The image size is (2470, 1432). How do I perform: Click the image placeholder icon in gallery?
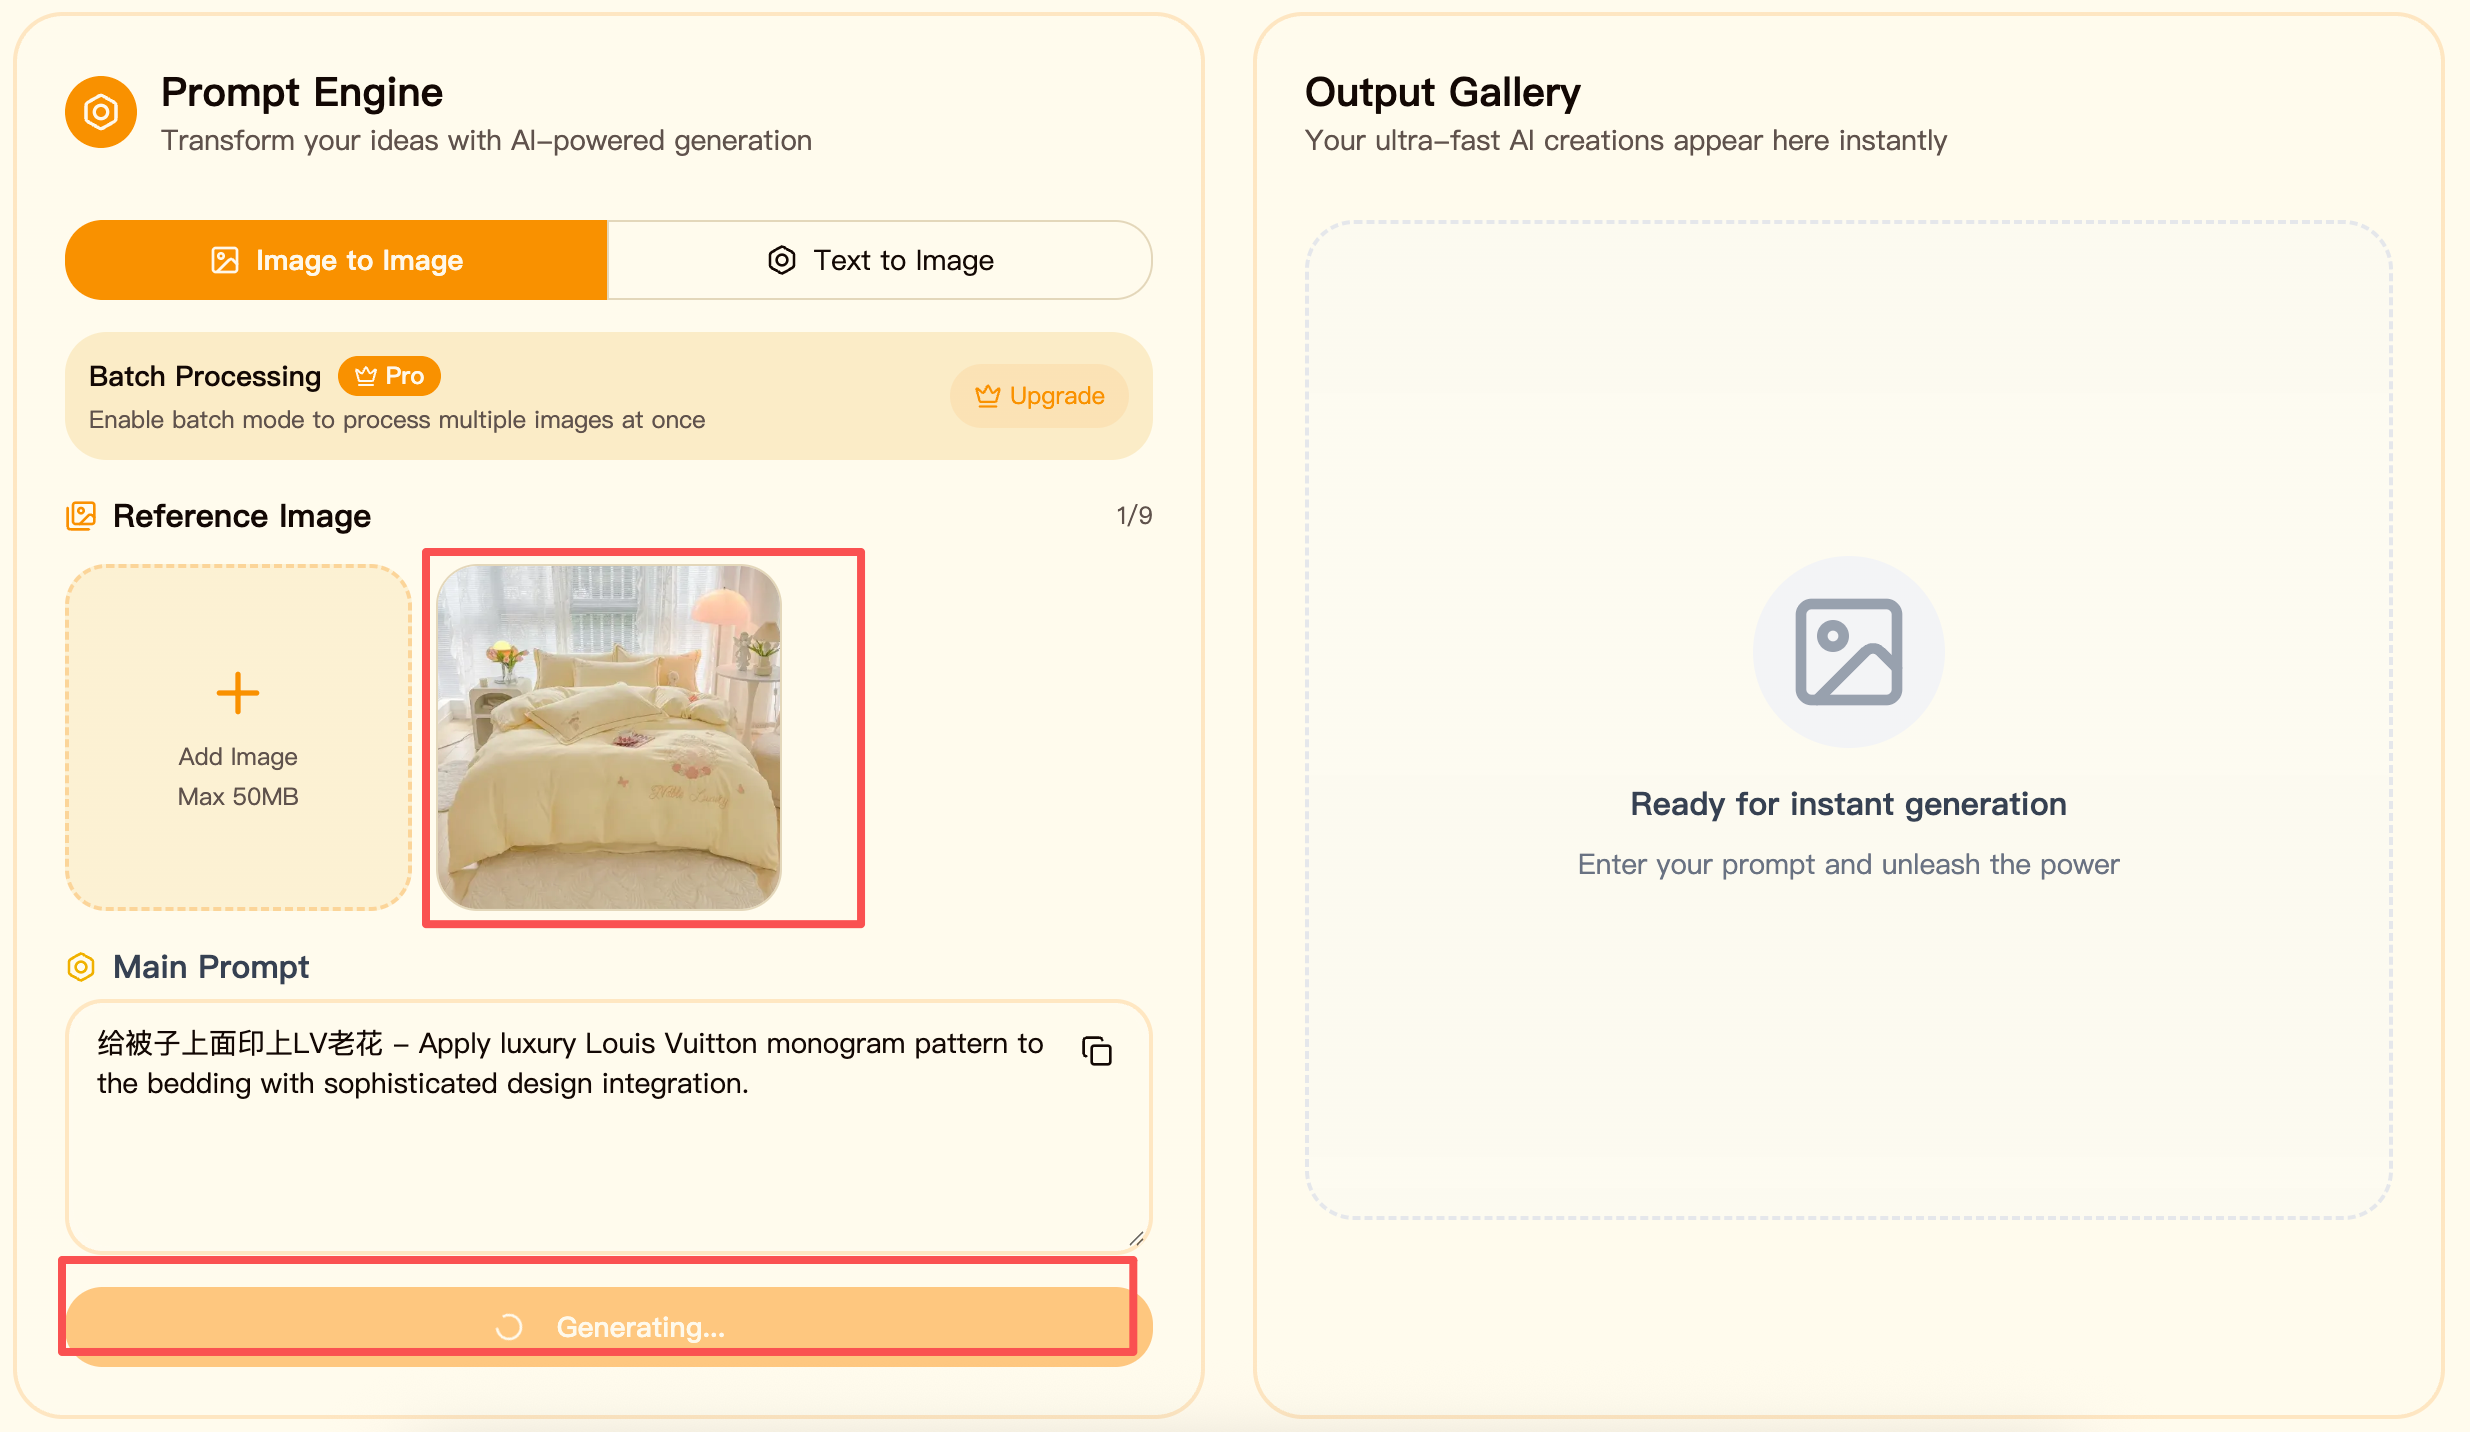point(1848,652)
